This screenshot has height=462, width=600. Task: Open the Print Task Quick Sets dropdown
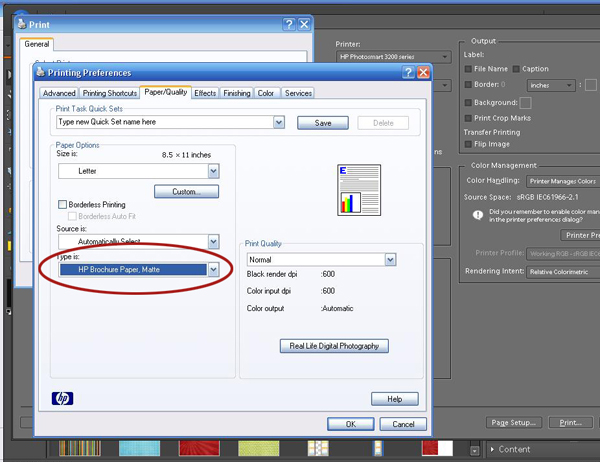pos(279,122)
